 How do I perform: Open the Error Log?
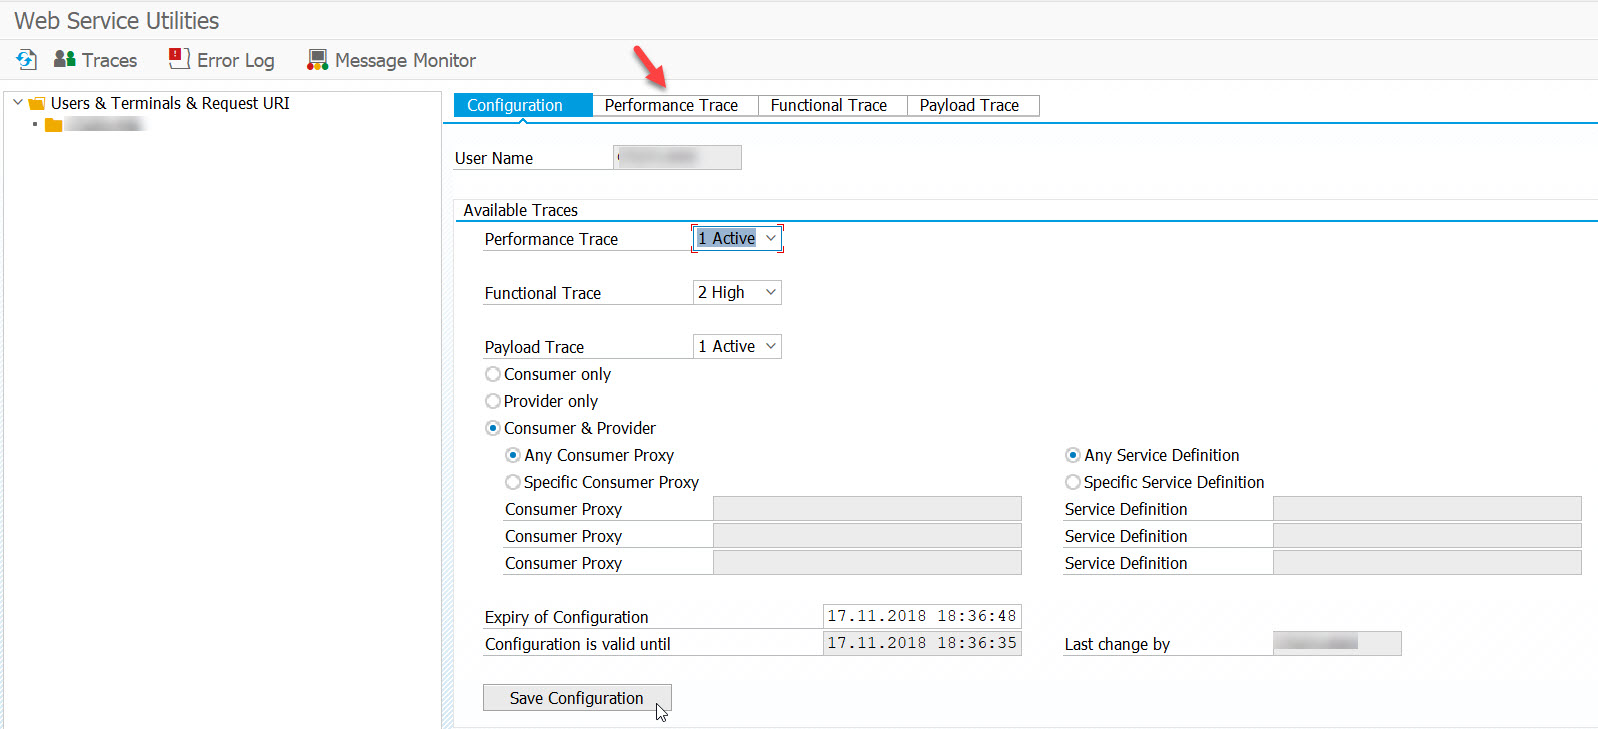[x=222, y=60]
